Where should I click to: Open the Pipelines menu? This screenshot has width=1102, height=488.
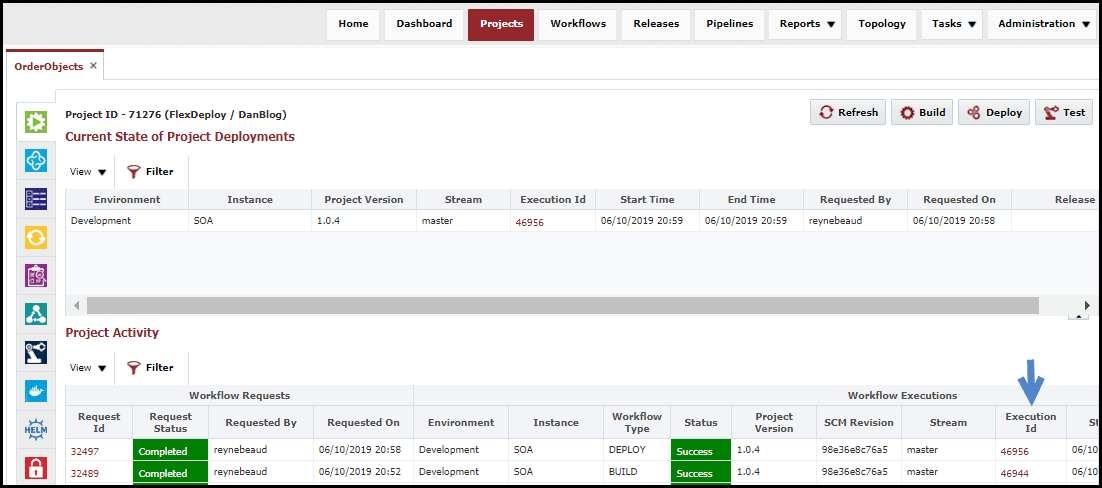[730, 24]
